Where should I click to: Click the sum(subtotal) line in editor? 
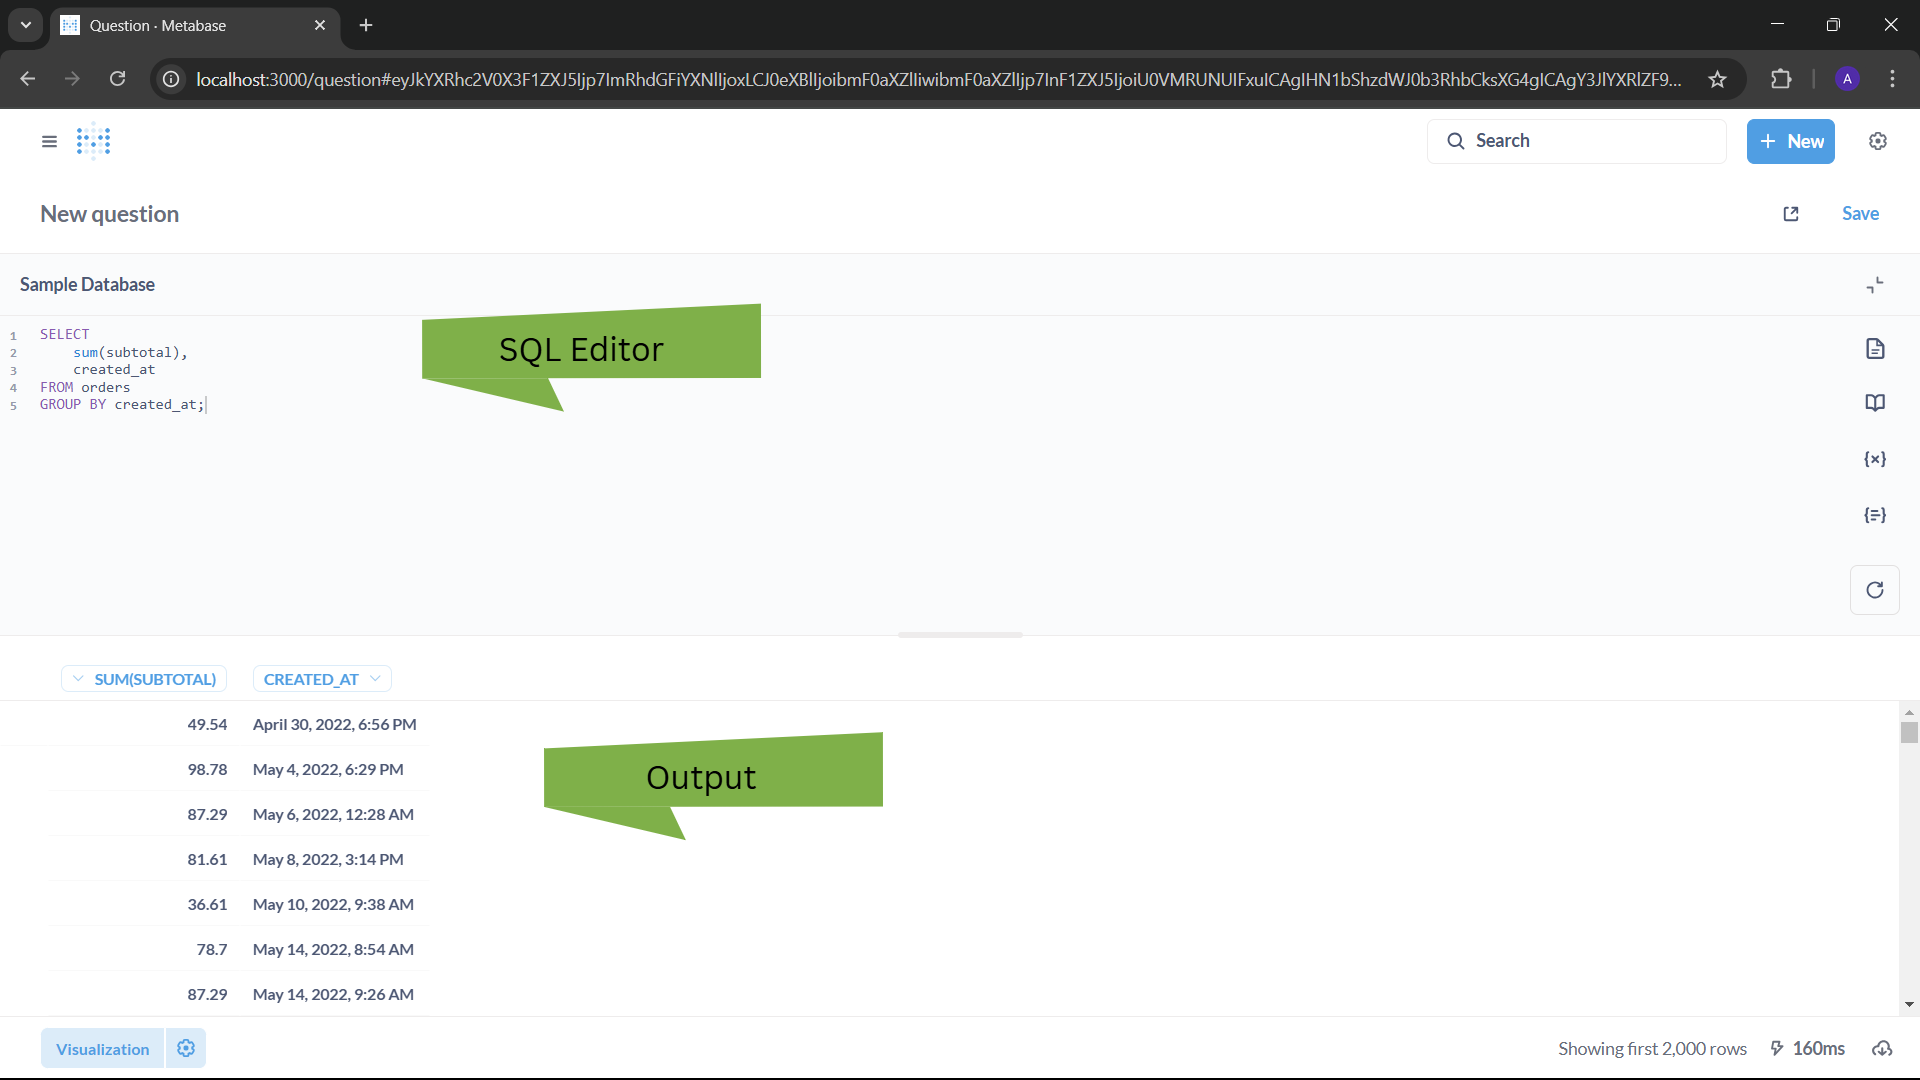(130, 352)
